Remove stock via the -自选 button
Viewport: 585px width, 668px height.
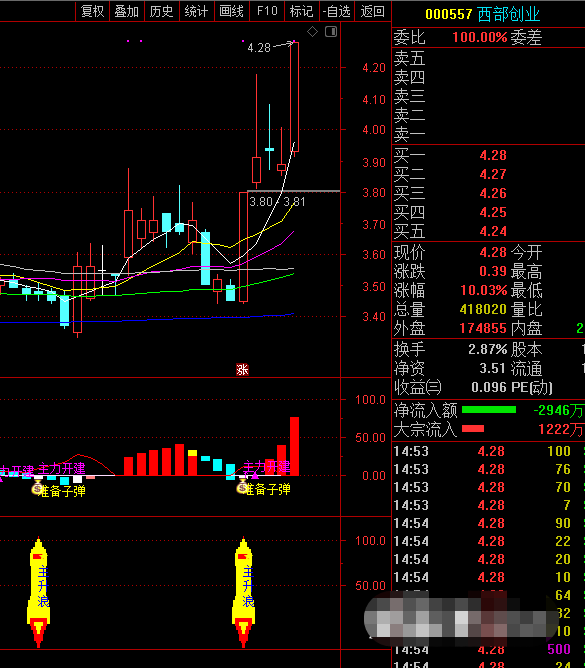[337, 11]
